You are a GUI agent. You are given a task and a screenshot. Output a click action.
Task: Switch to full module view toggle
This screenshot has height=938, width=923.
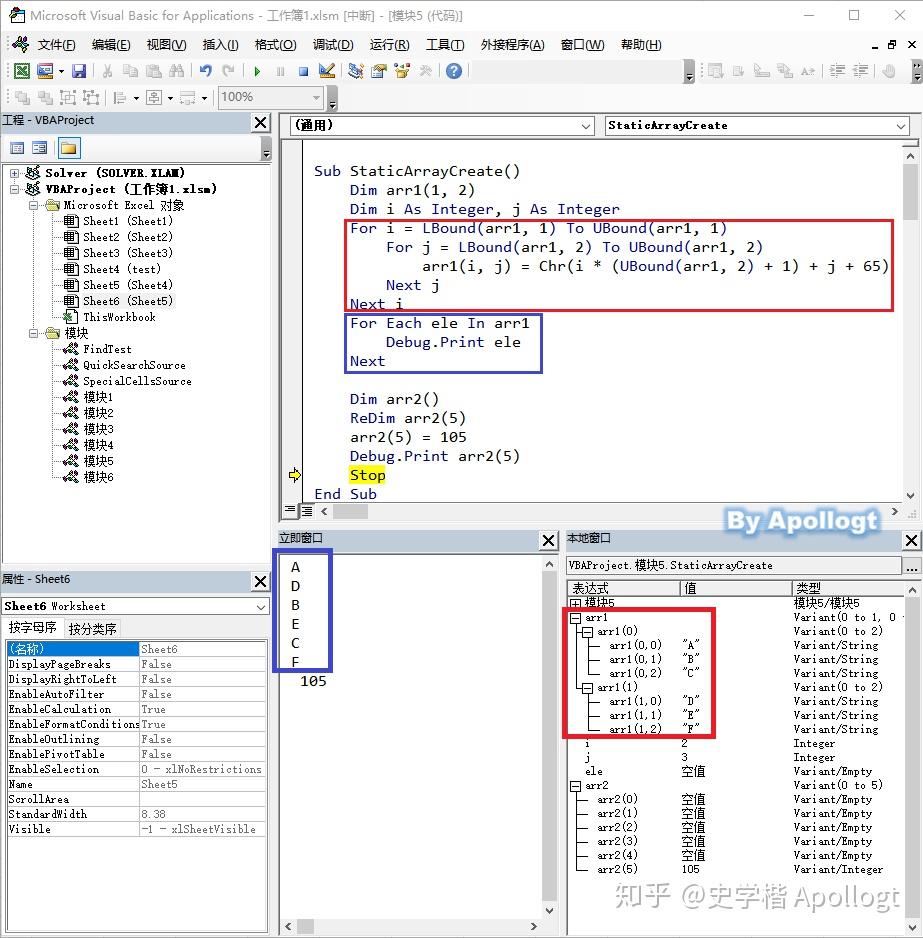click(307, 511)
